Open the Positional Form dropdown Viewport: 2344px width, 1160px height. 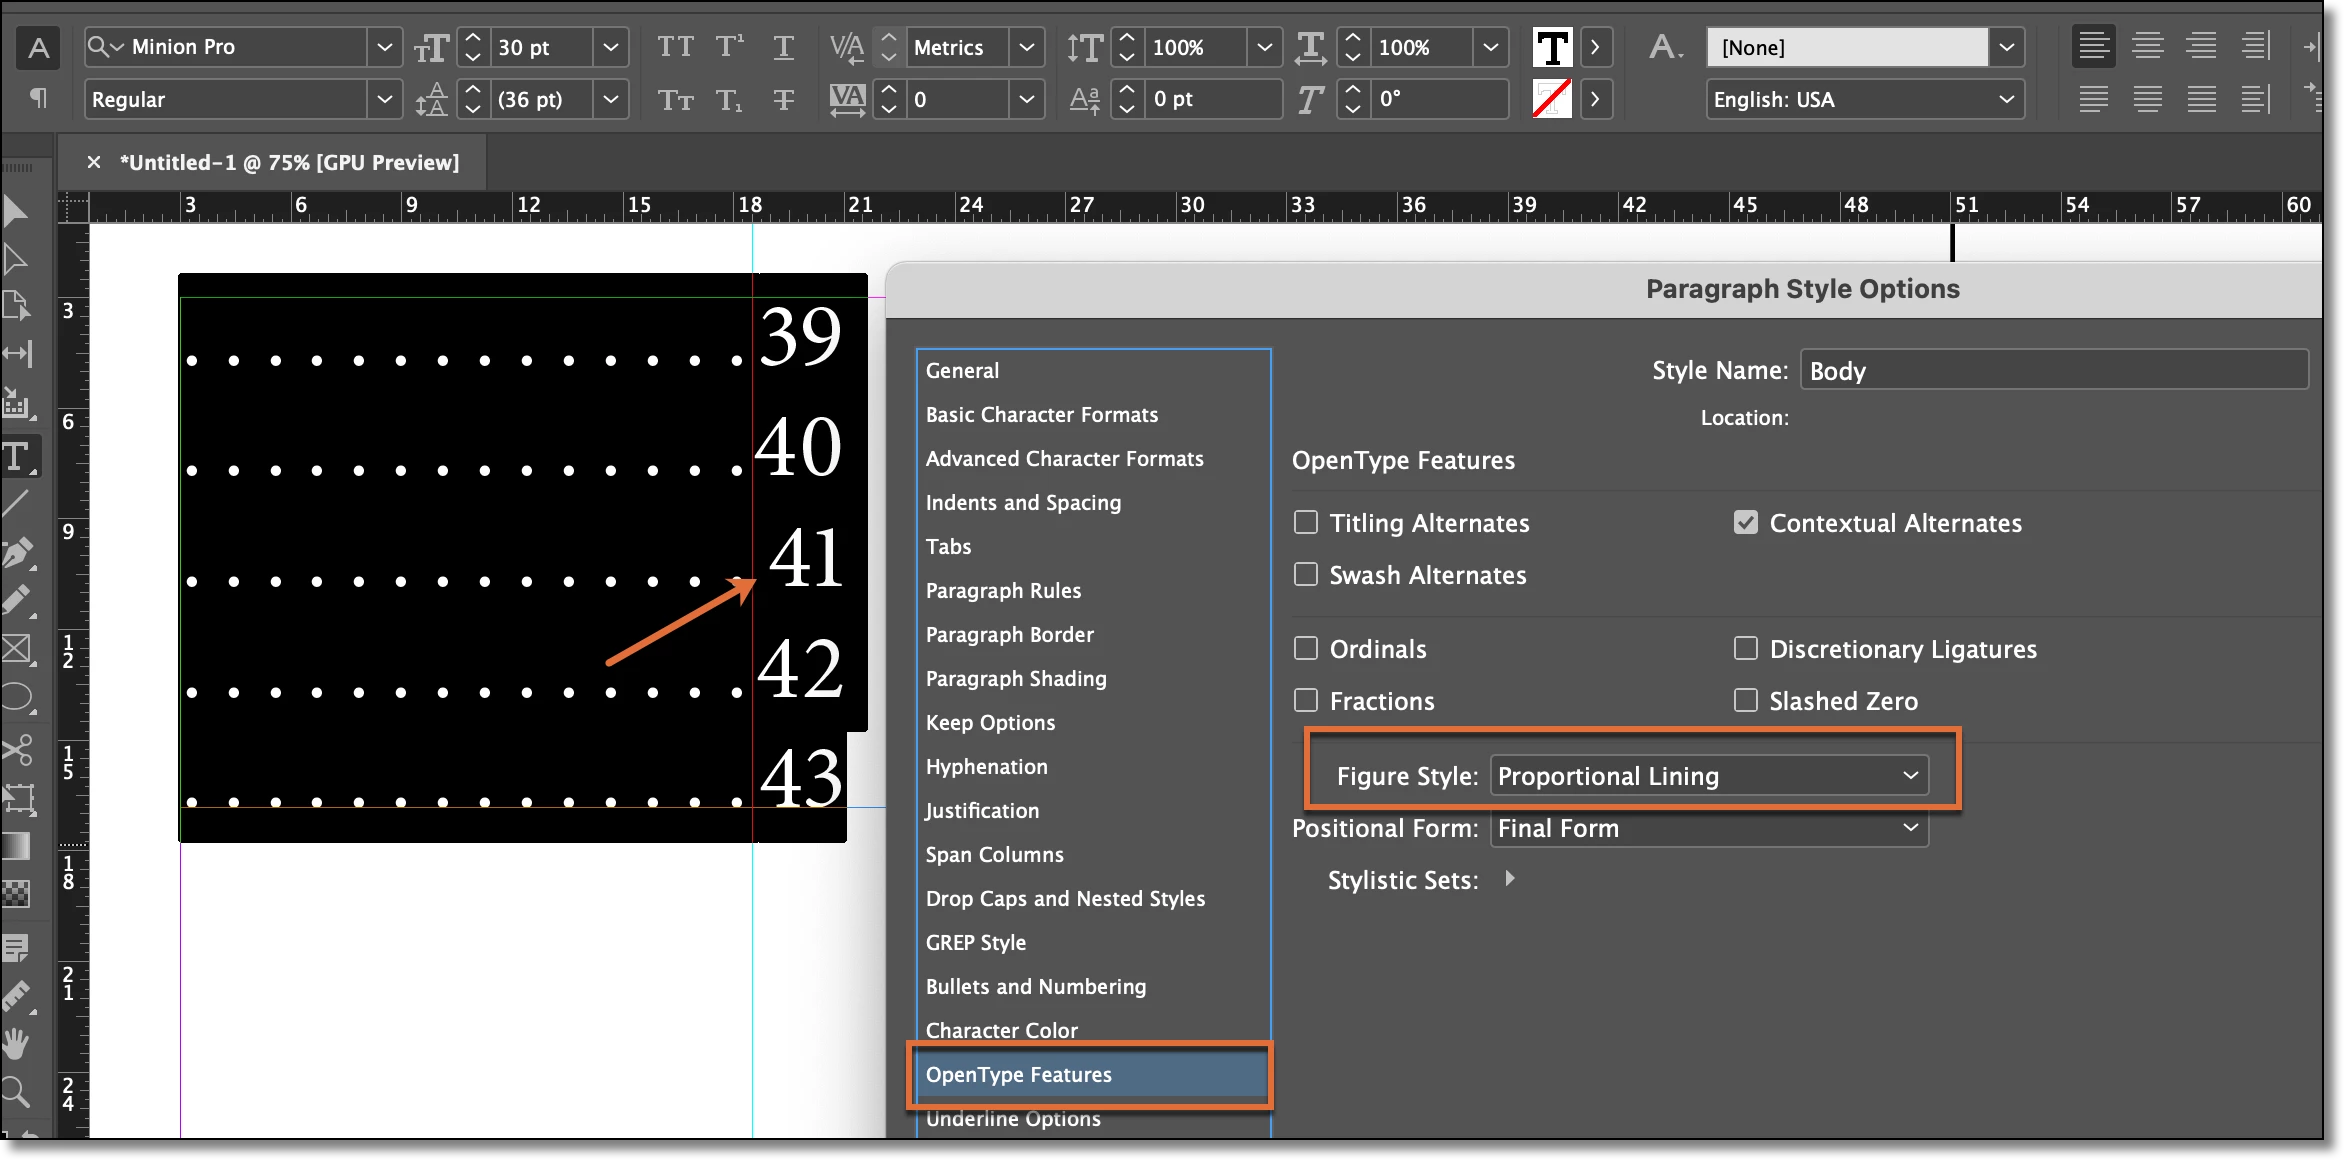click(1709, 828)
